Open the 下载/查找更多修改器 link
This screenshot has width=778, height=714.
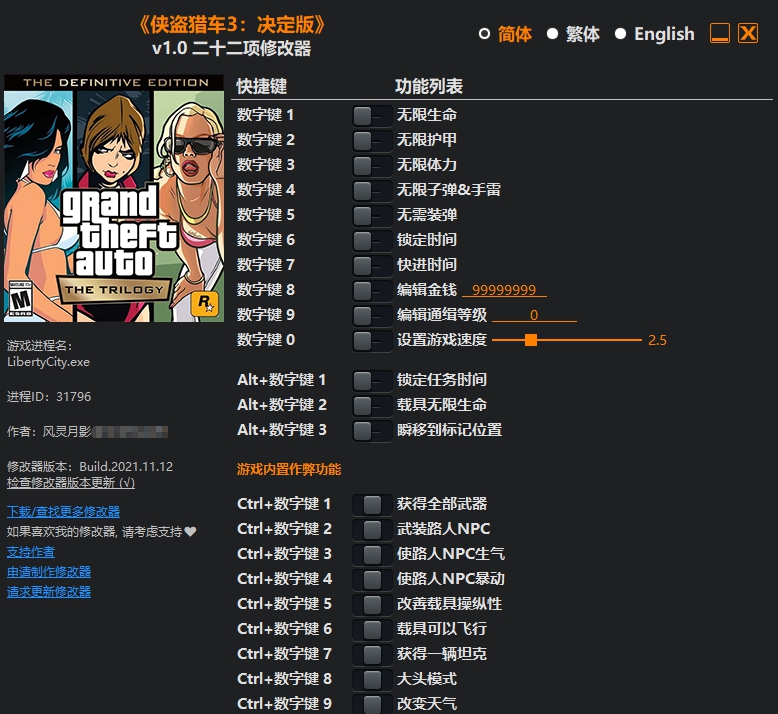63,512
